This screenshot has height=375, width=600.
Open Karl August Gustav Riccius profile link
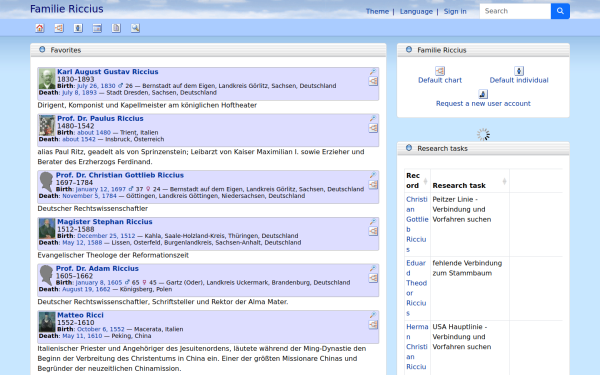(x=108, y=72)
